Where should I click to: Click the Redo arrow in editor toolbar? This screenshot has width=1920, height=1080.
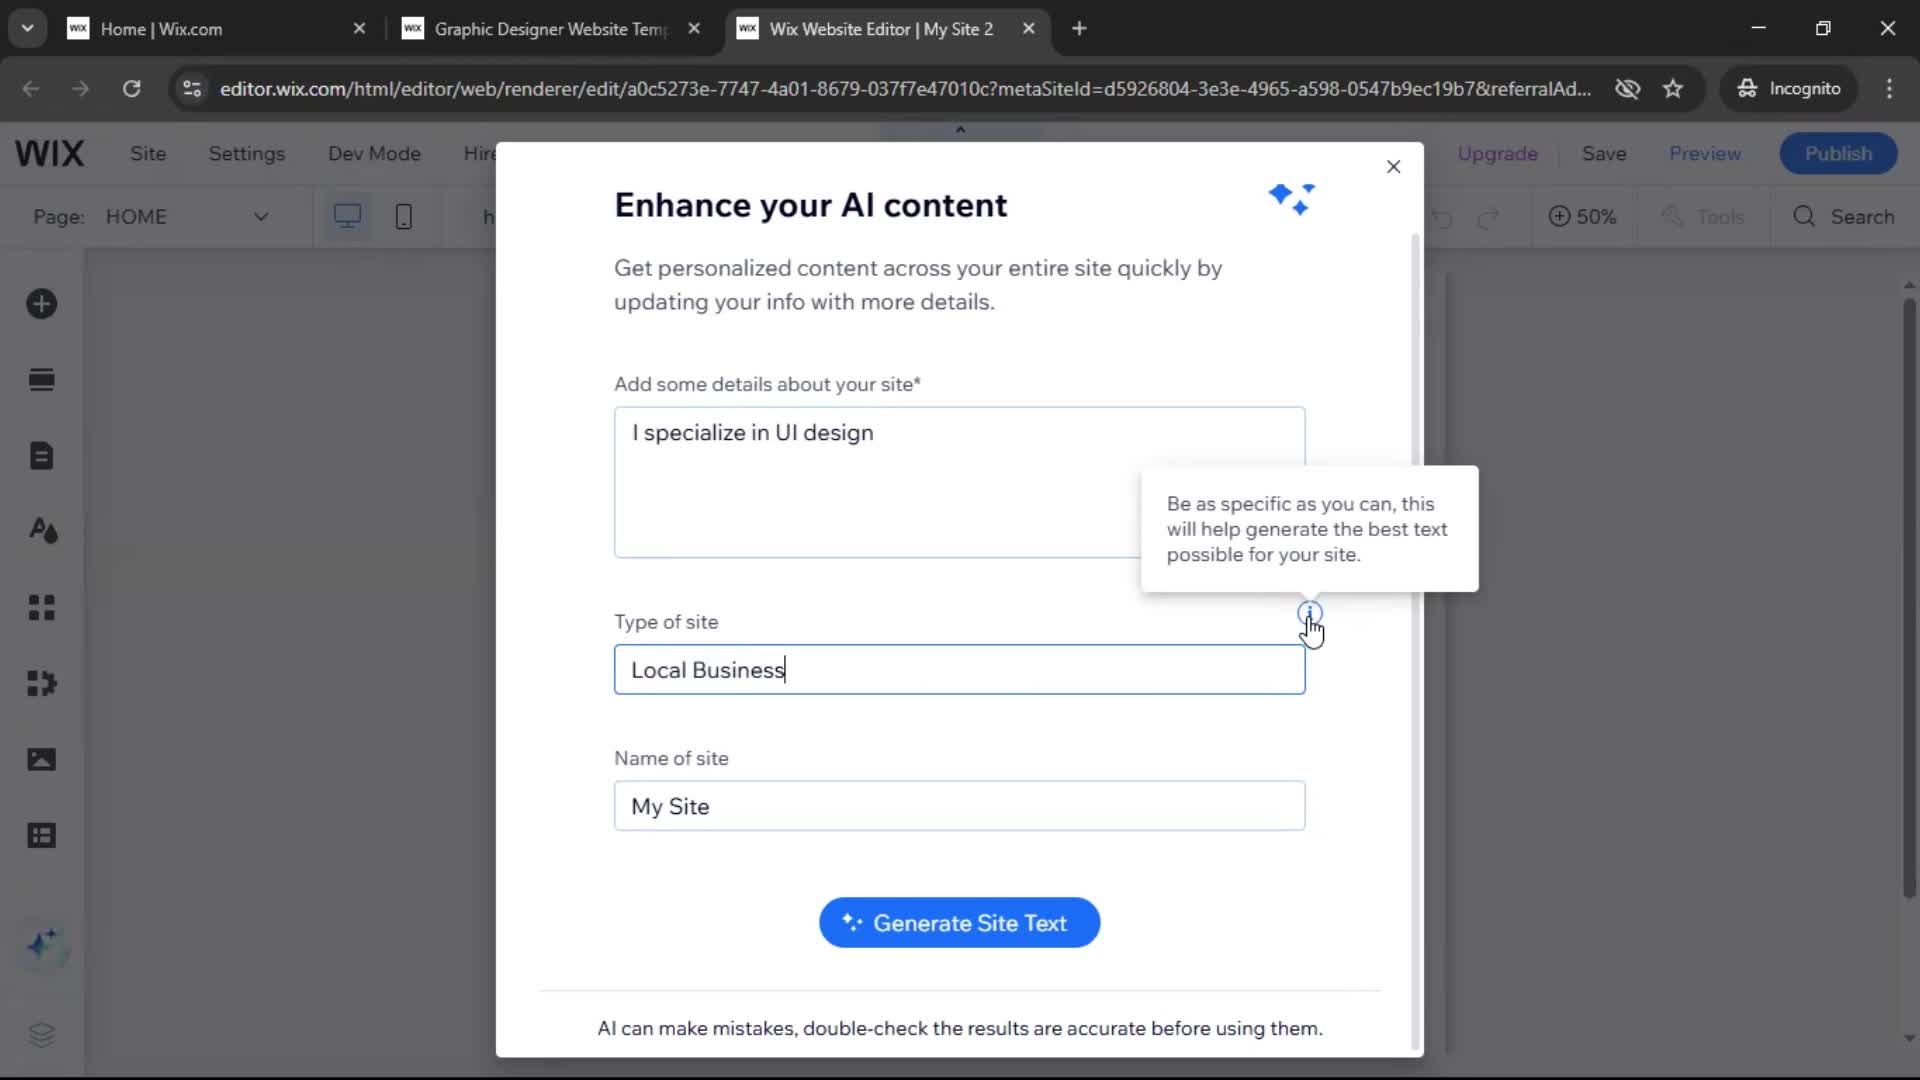click(1489, 217)
